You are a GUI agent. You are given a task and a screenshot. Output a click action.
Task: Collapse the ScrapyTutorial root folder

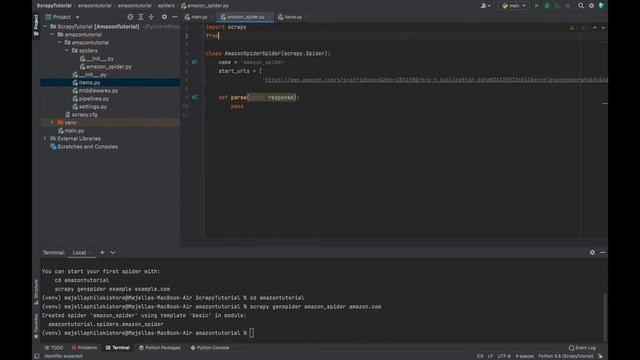coord(45,27)
